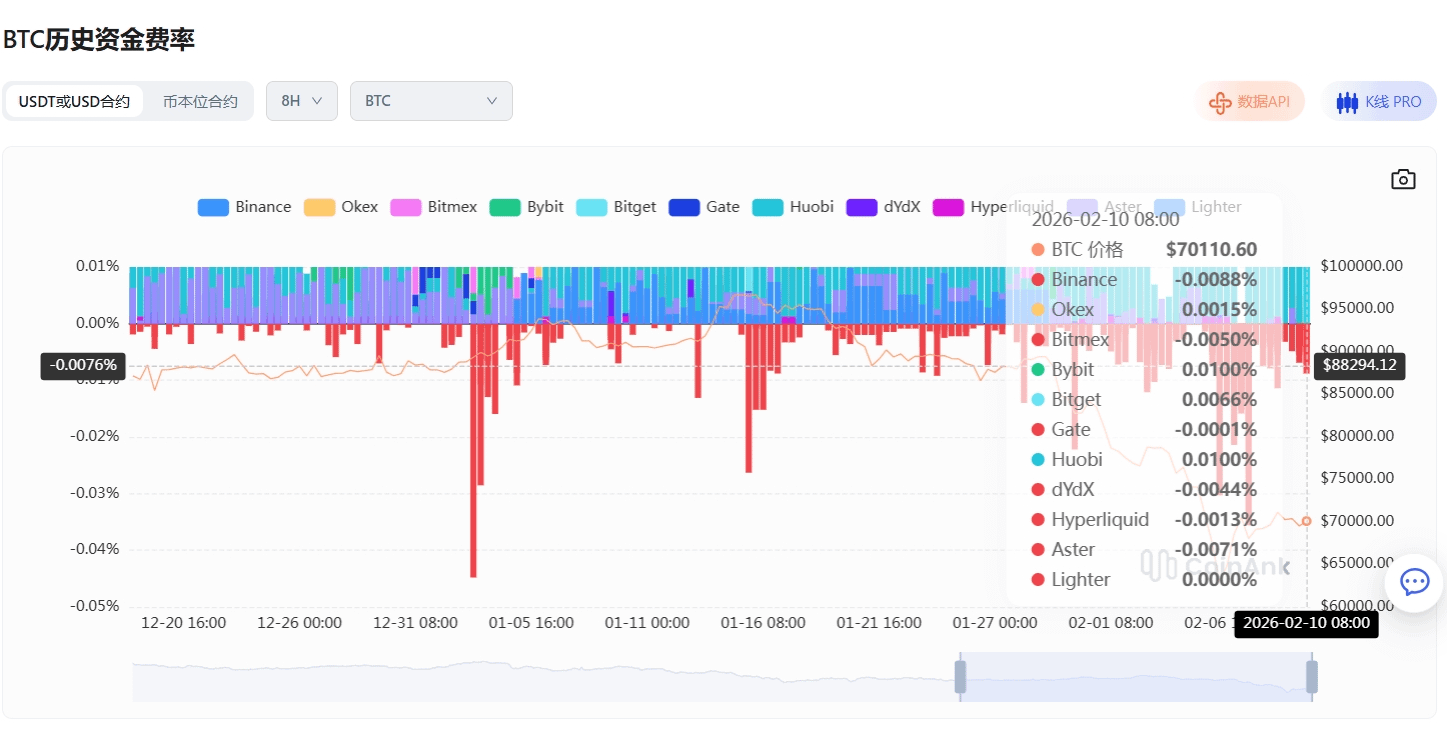Open the 8H interval dropdown

tap(301, 101)
